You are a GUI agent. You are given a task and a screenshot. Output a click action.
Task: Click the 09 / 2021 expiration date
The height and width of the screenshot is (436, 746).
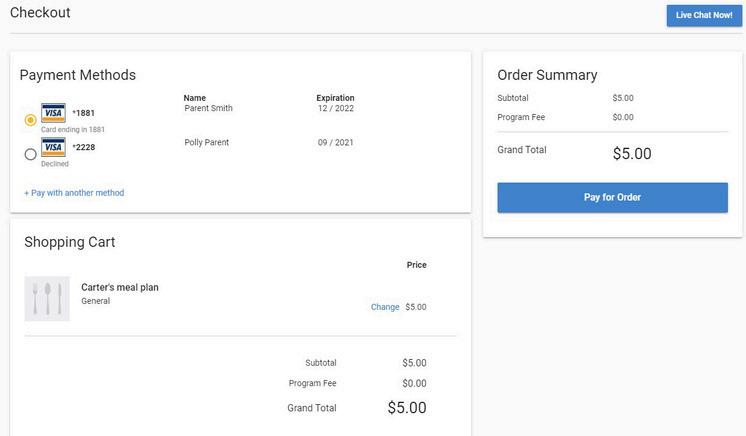335,142
